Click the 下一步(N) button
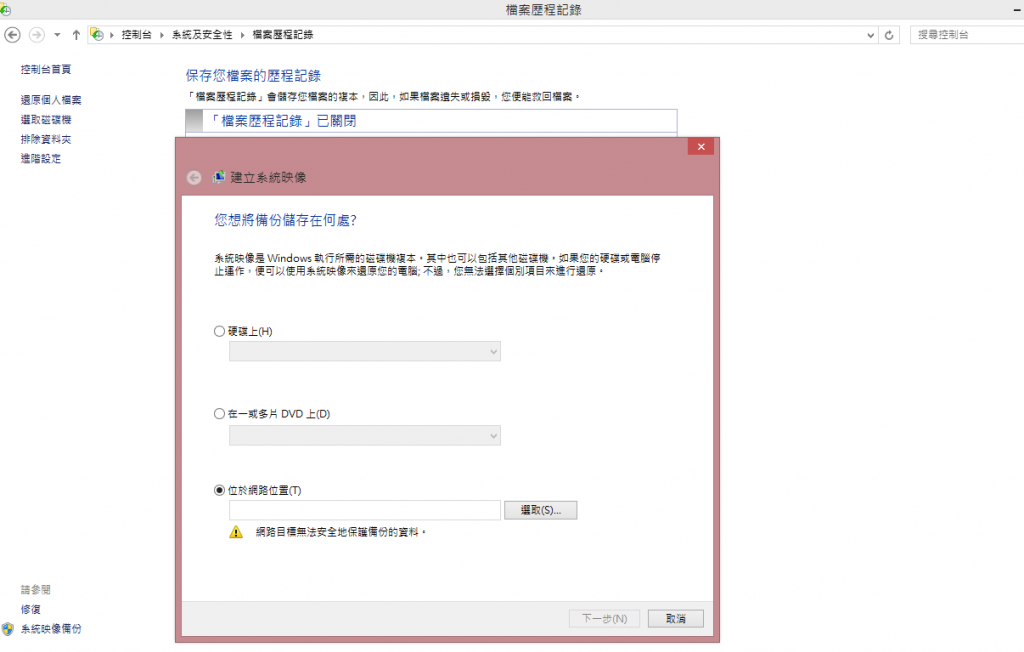The width and height of the screenshot is (1024, 652). [604, 619]
